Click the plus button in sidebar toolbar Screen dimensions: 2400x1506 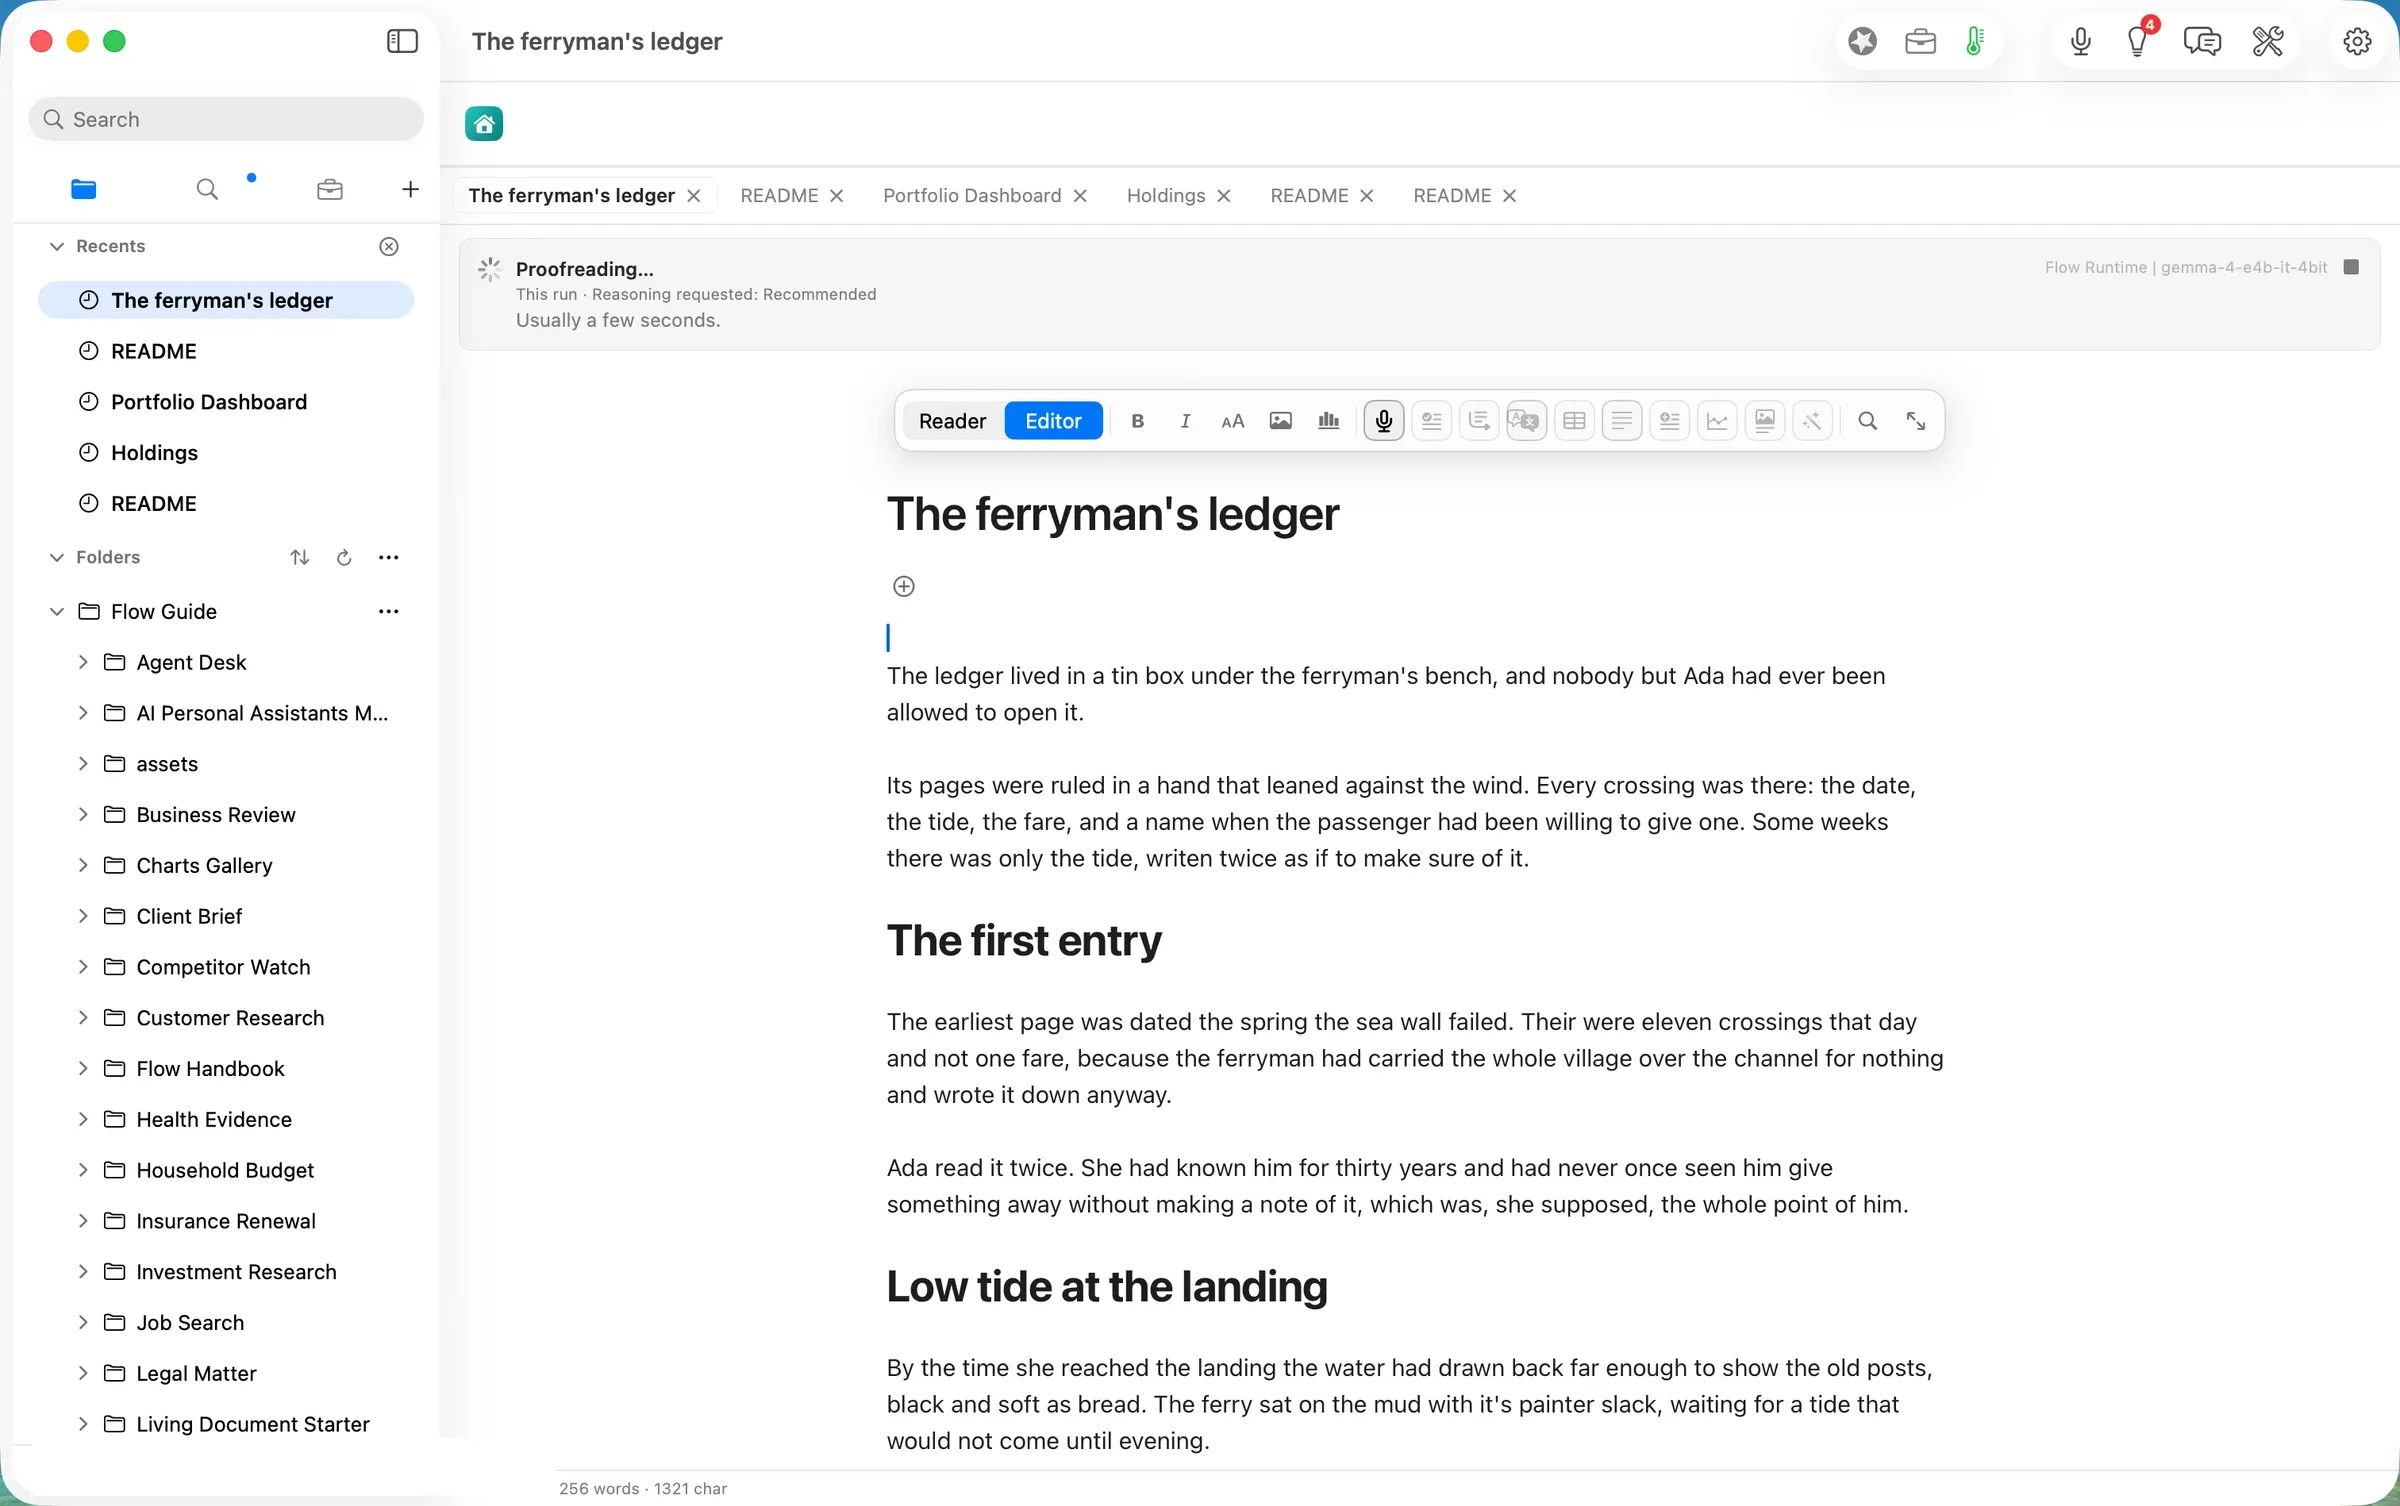click(410, 189)
